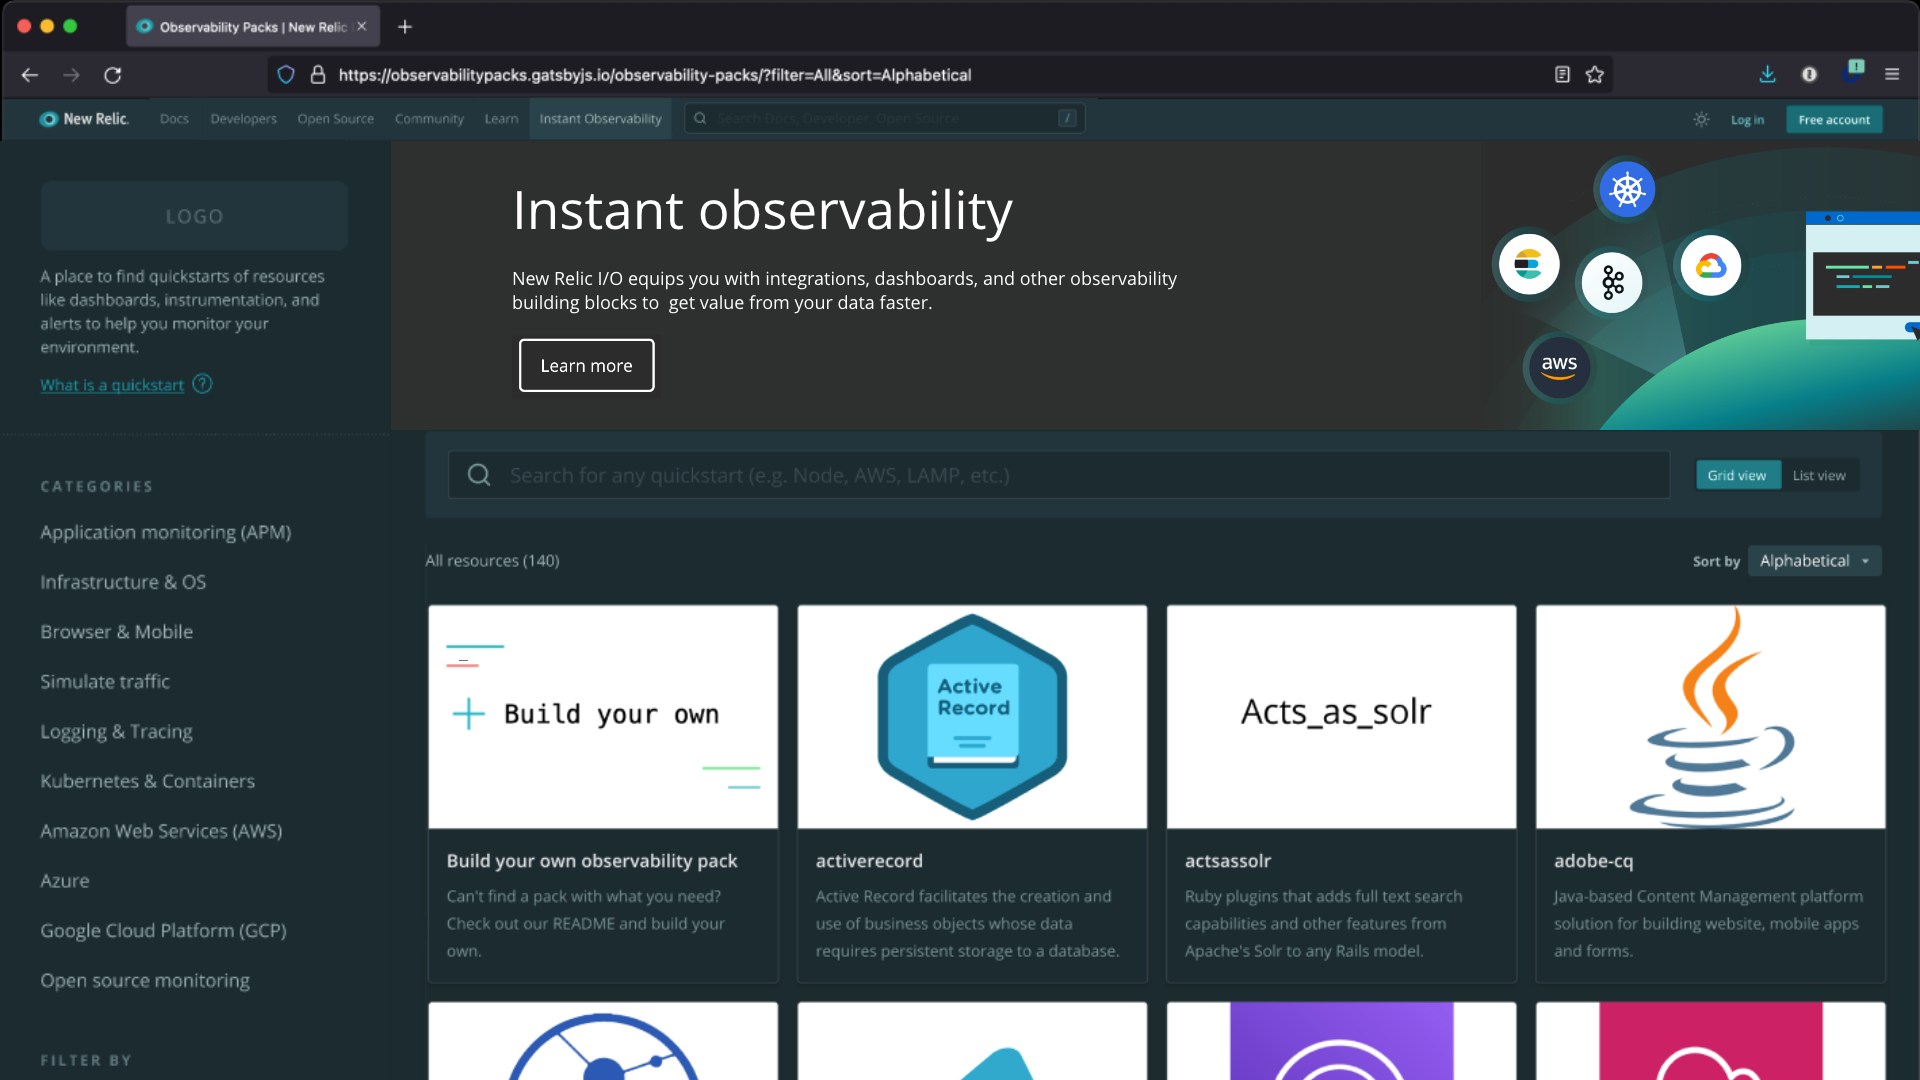Click the AWS icon in the hero illustration
The image size is (1920, 1080).
(x=1558, y=366)
